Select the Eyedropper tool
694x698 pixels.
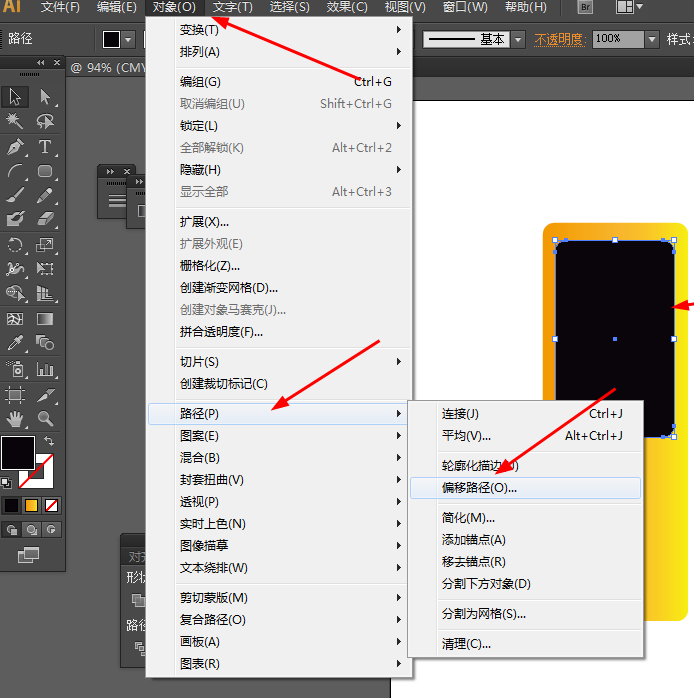click(x=15, y=343)
